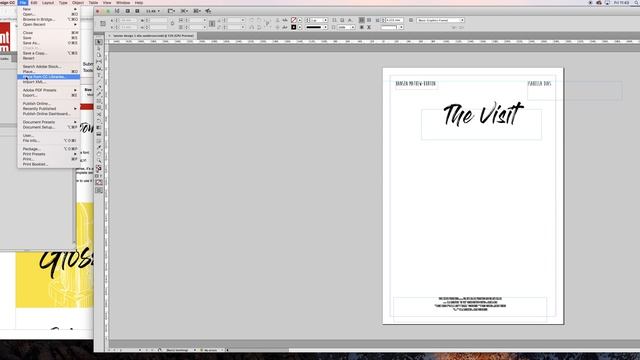
Task: Select the Gap tool
Action: point(99,62)
